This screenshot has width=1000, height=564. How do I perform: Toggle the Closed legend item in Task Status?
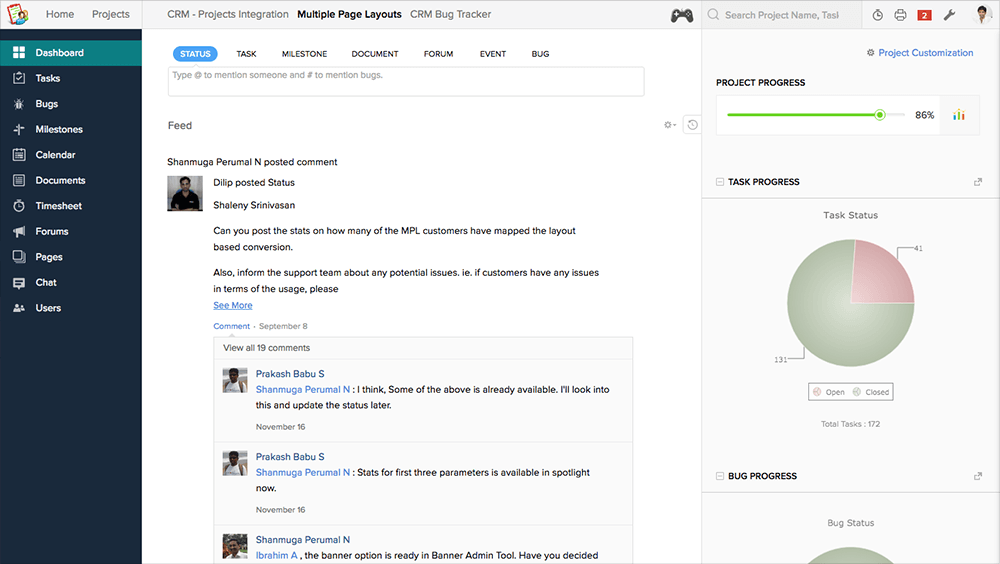coord(871,392)
